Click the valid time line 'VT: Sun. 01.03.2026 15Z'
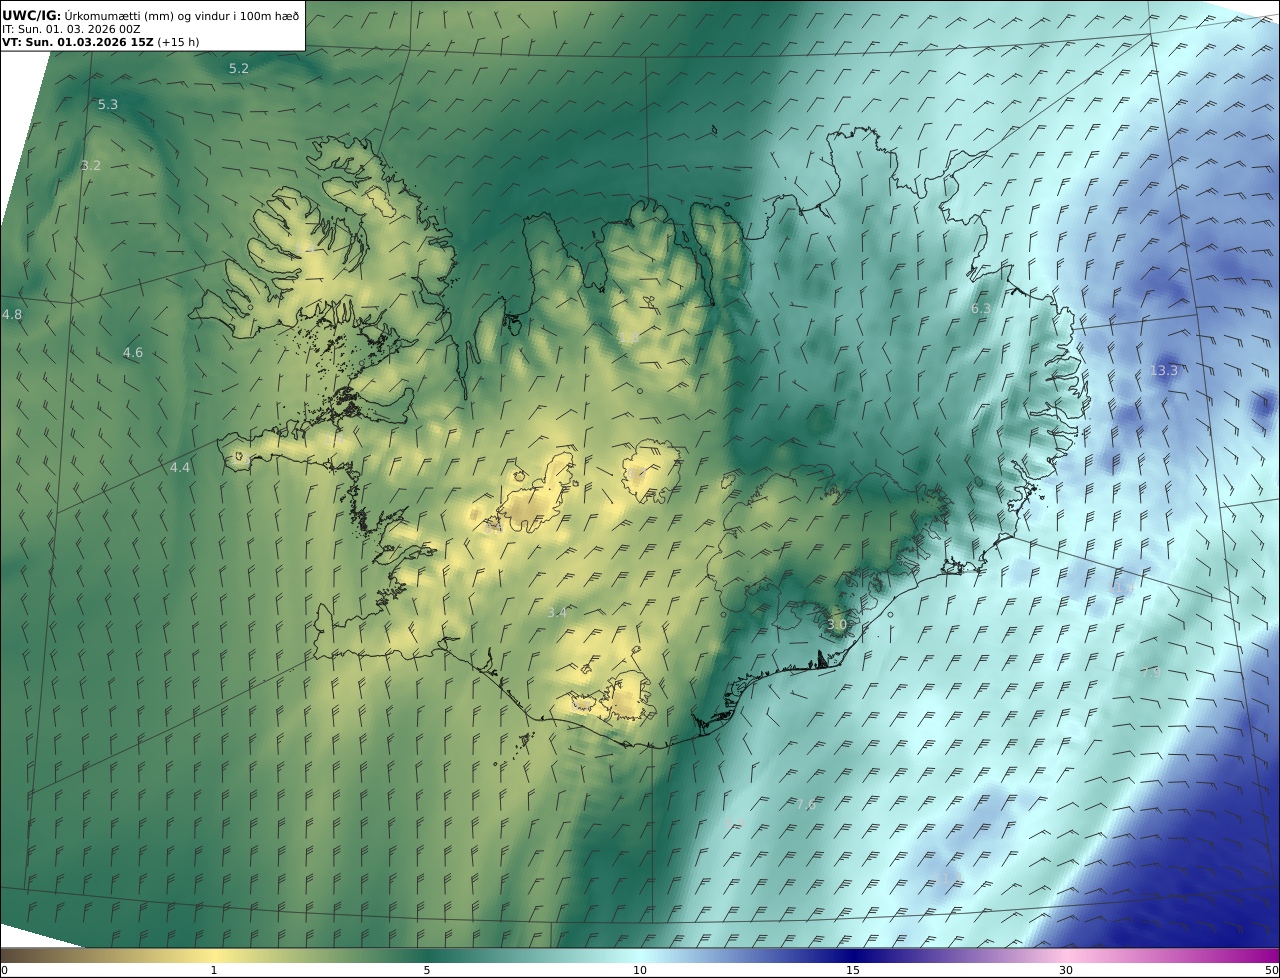Image resolution: width=1280 pixels, height=978 pixels. click(x=78, y=42)
